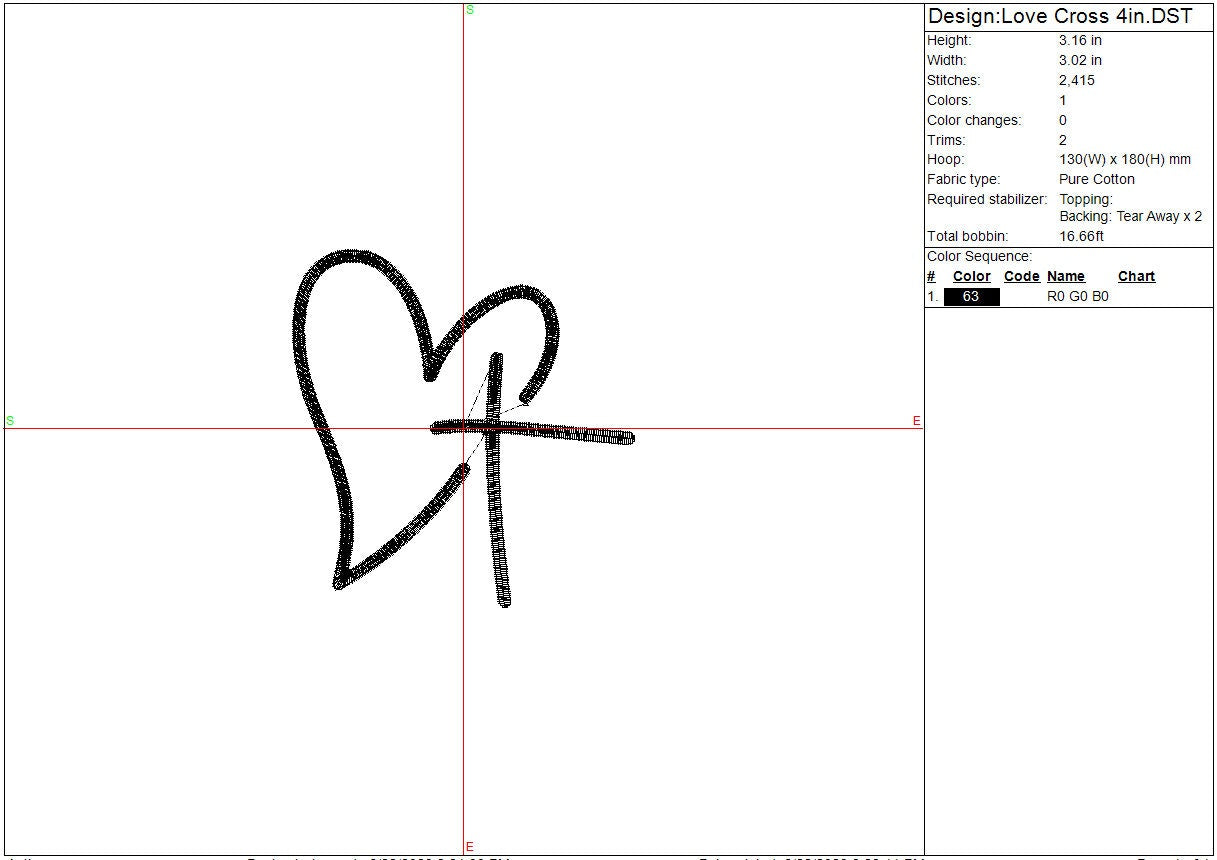Click the # column header

[x=931, y=277]
